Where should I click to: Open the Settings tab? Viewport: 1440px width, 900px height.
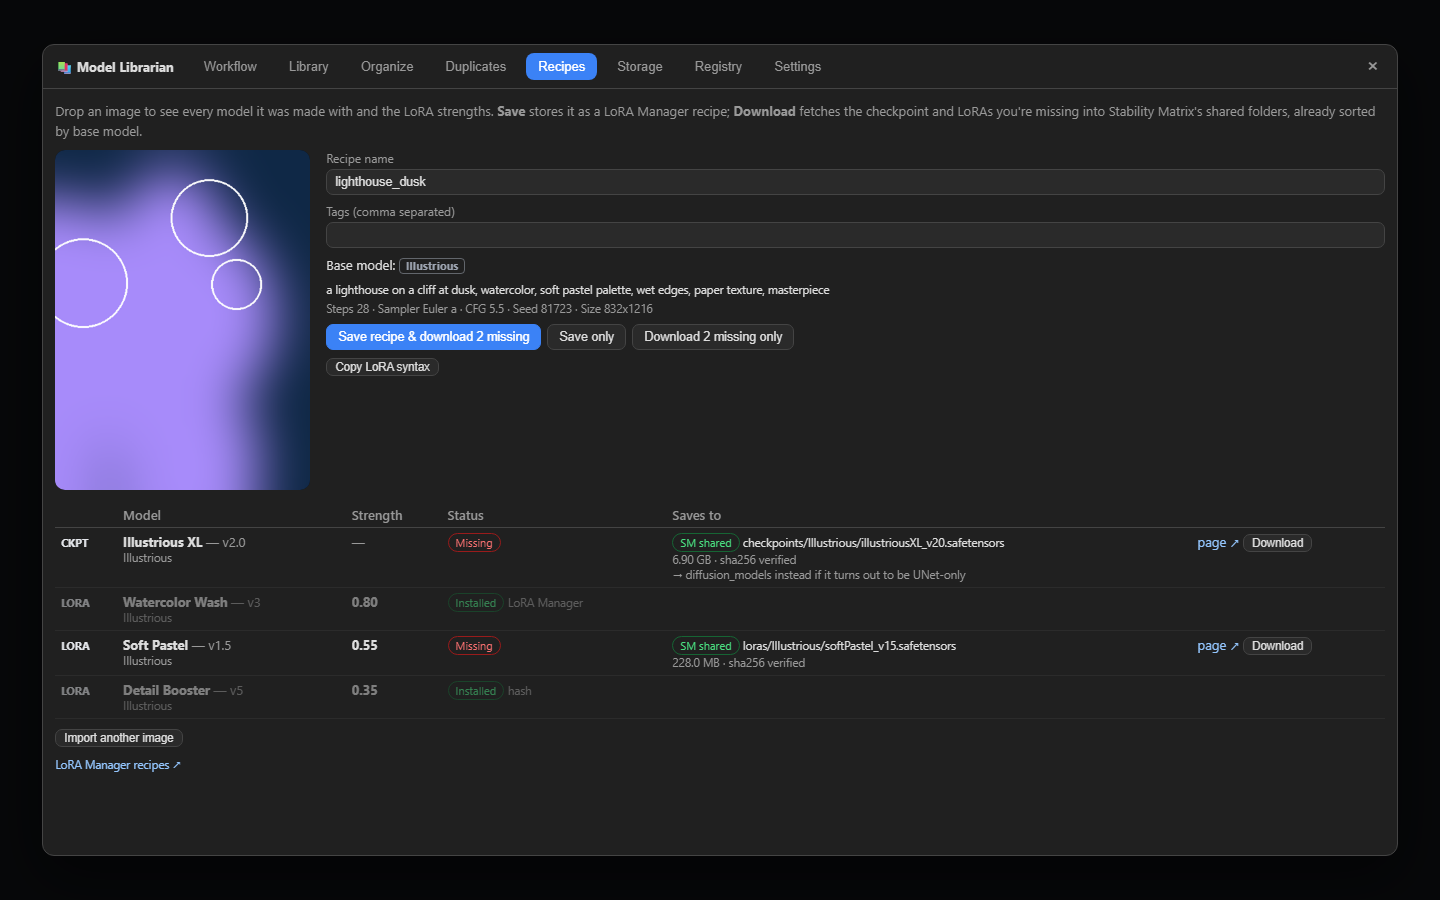797,66
